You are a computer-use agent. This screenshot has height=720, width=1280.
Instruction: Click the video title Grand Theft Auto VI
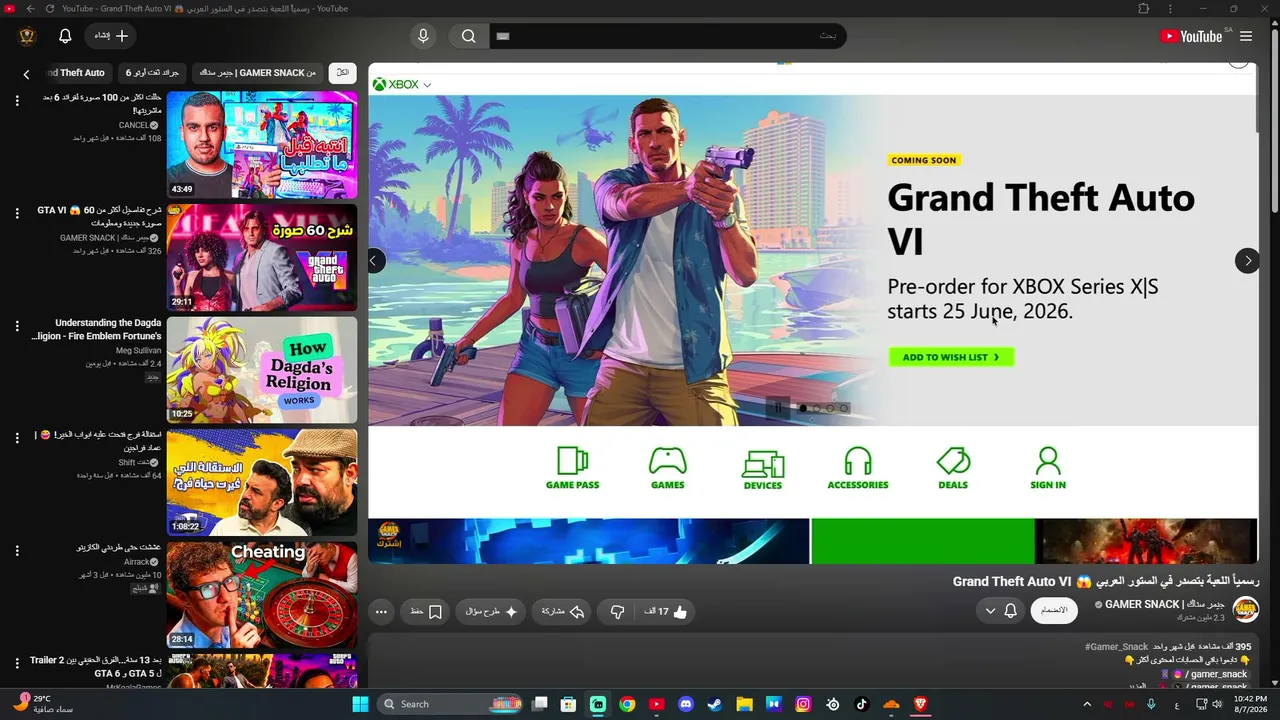[1106, 581]
